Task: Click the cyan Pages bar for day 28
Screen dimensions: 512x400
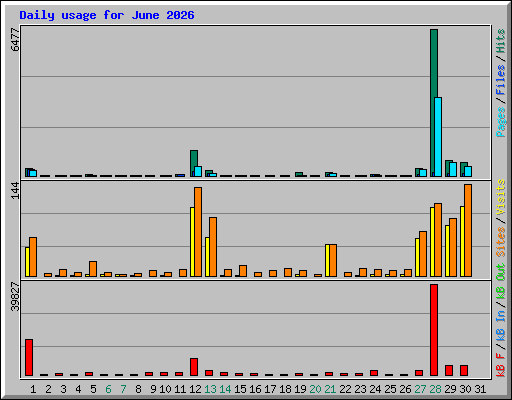Action: click(438, 137)
